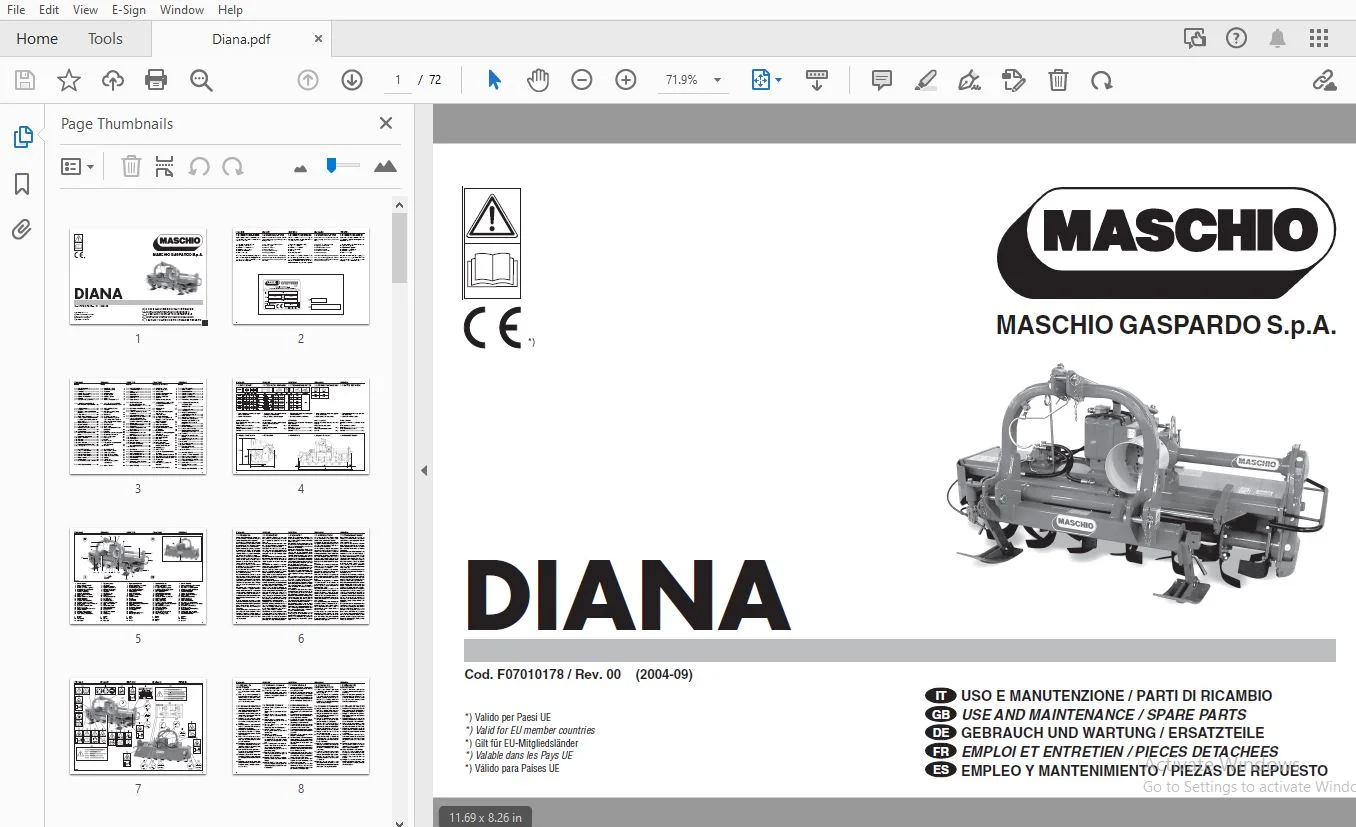Image resolution: width=1356 pixels, height=827 pixels.
Task: Go to previous page arrow
Action: click(308, 80)
